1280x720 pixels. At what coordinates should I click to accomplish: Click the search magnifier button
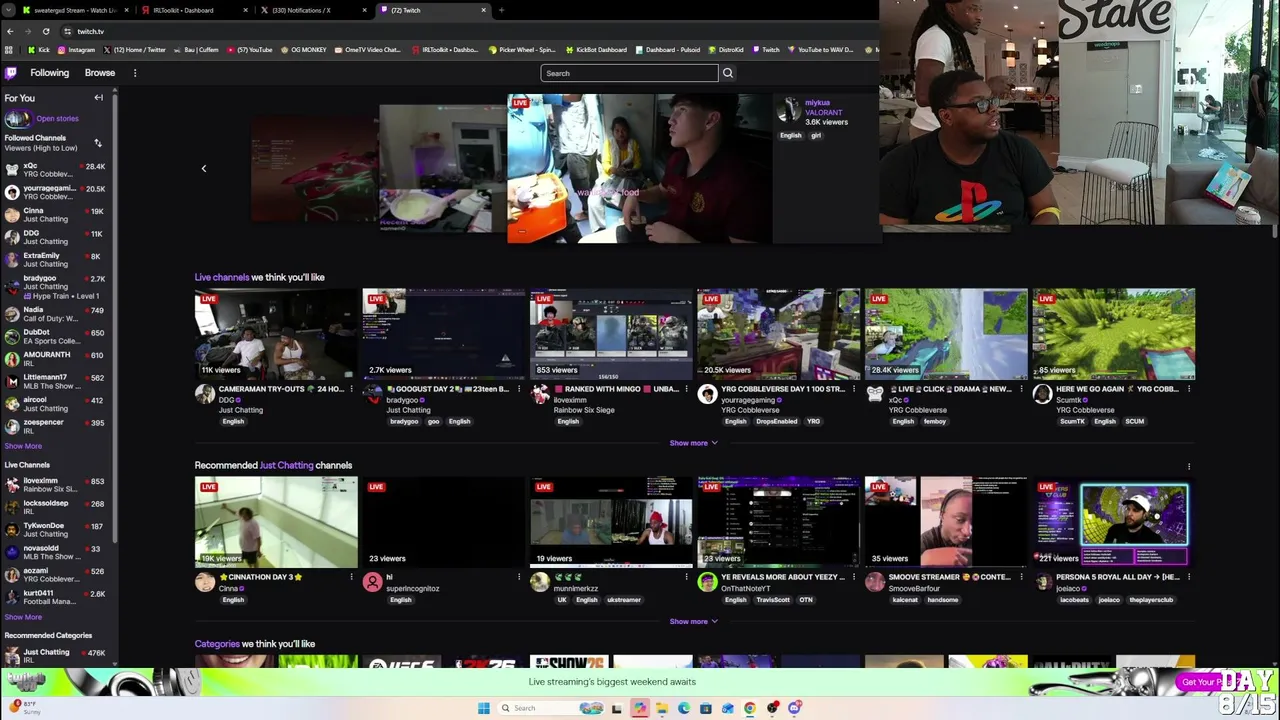728,73
